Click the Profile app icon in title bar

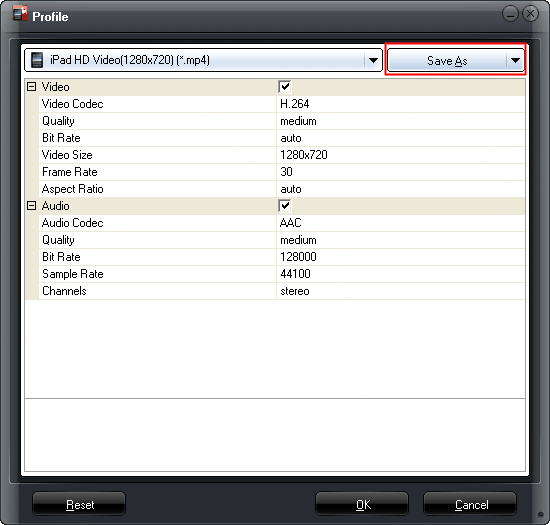20,14
